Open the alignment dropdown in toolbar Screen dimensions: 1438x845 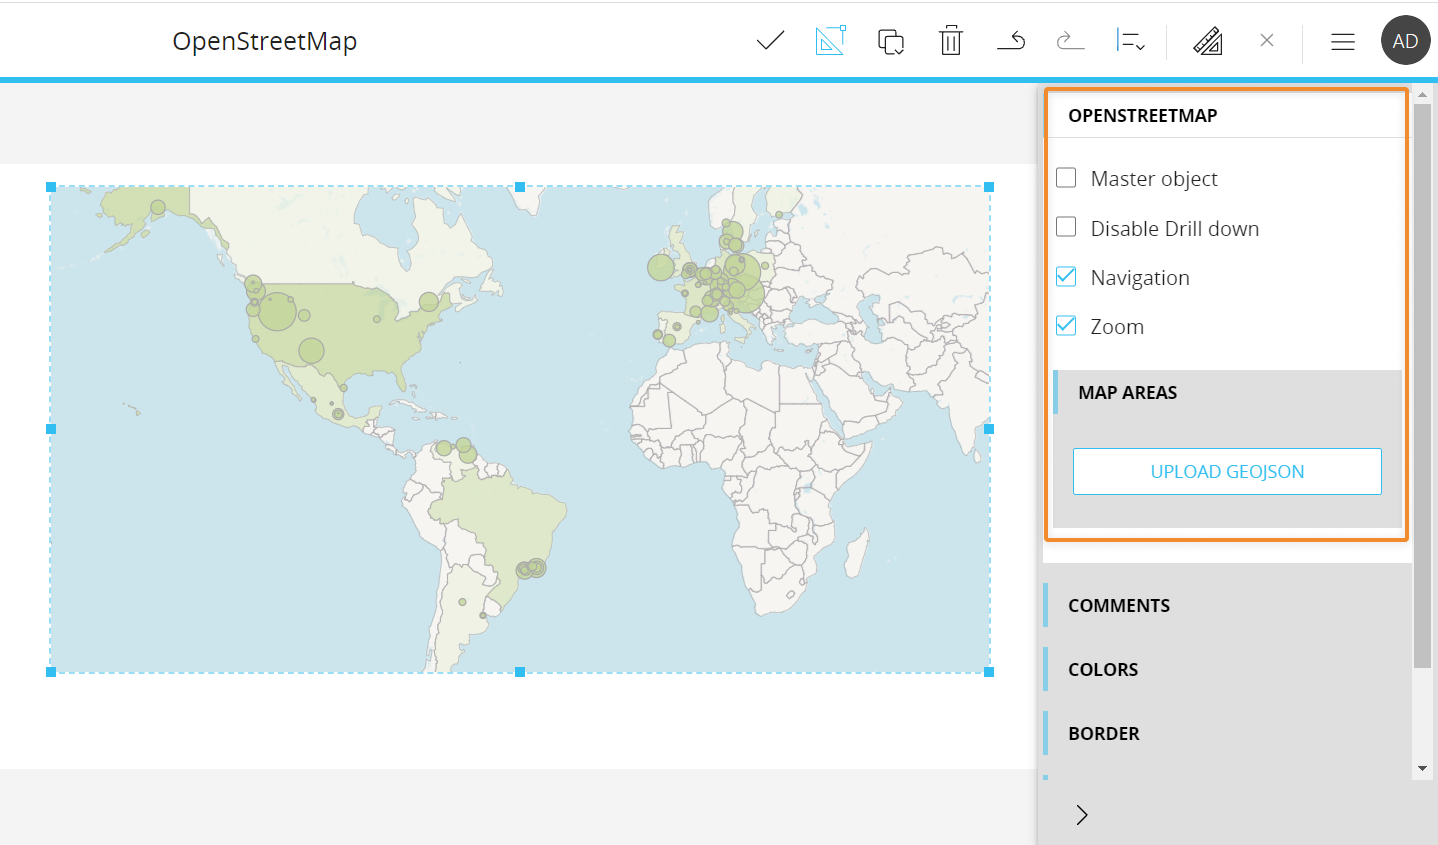(1130, 41)
